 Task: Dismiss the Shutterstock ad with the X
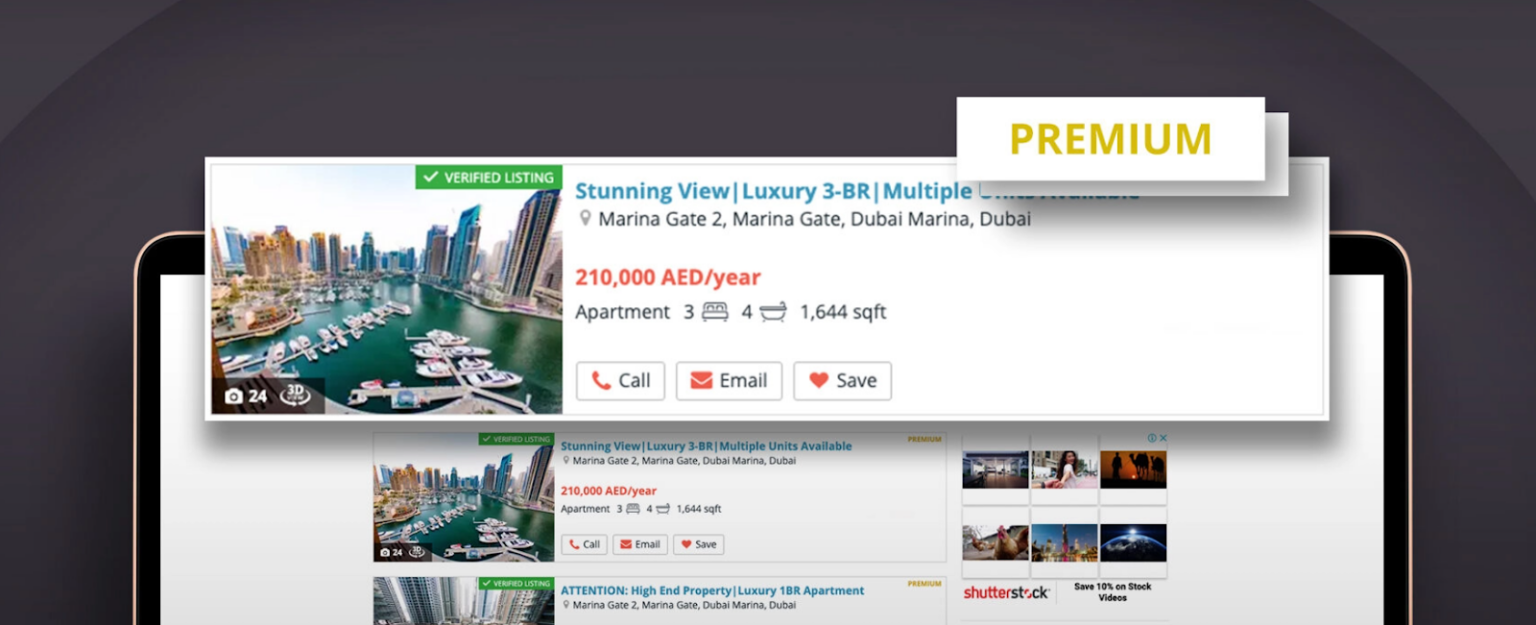coord(1162,438)
